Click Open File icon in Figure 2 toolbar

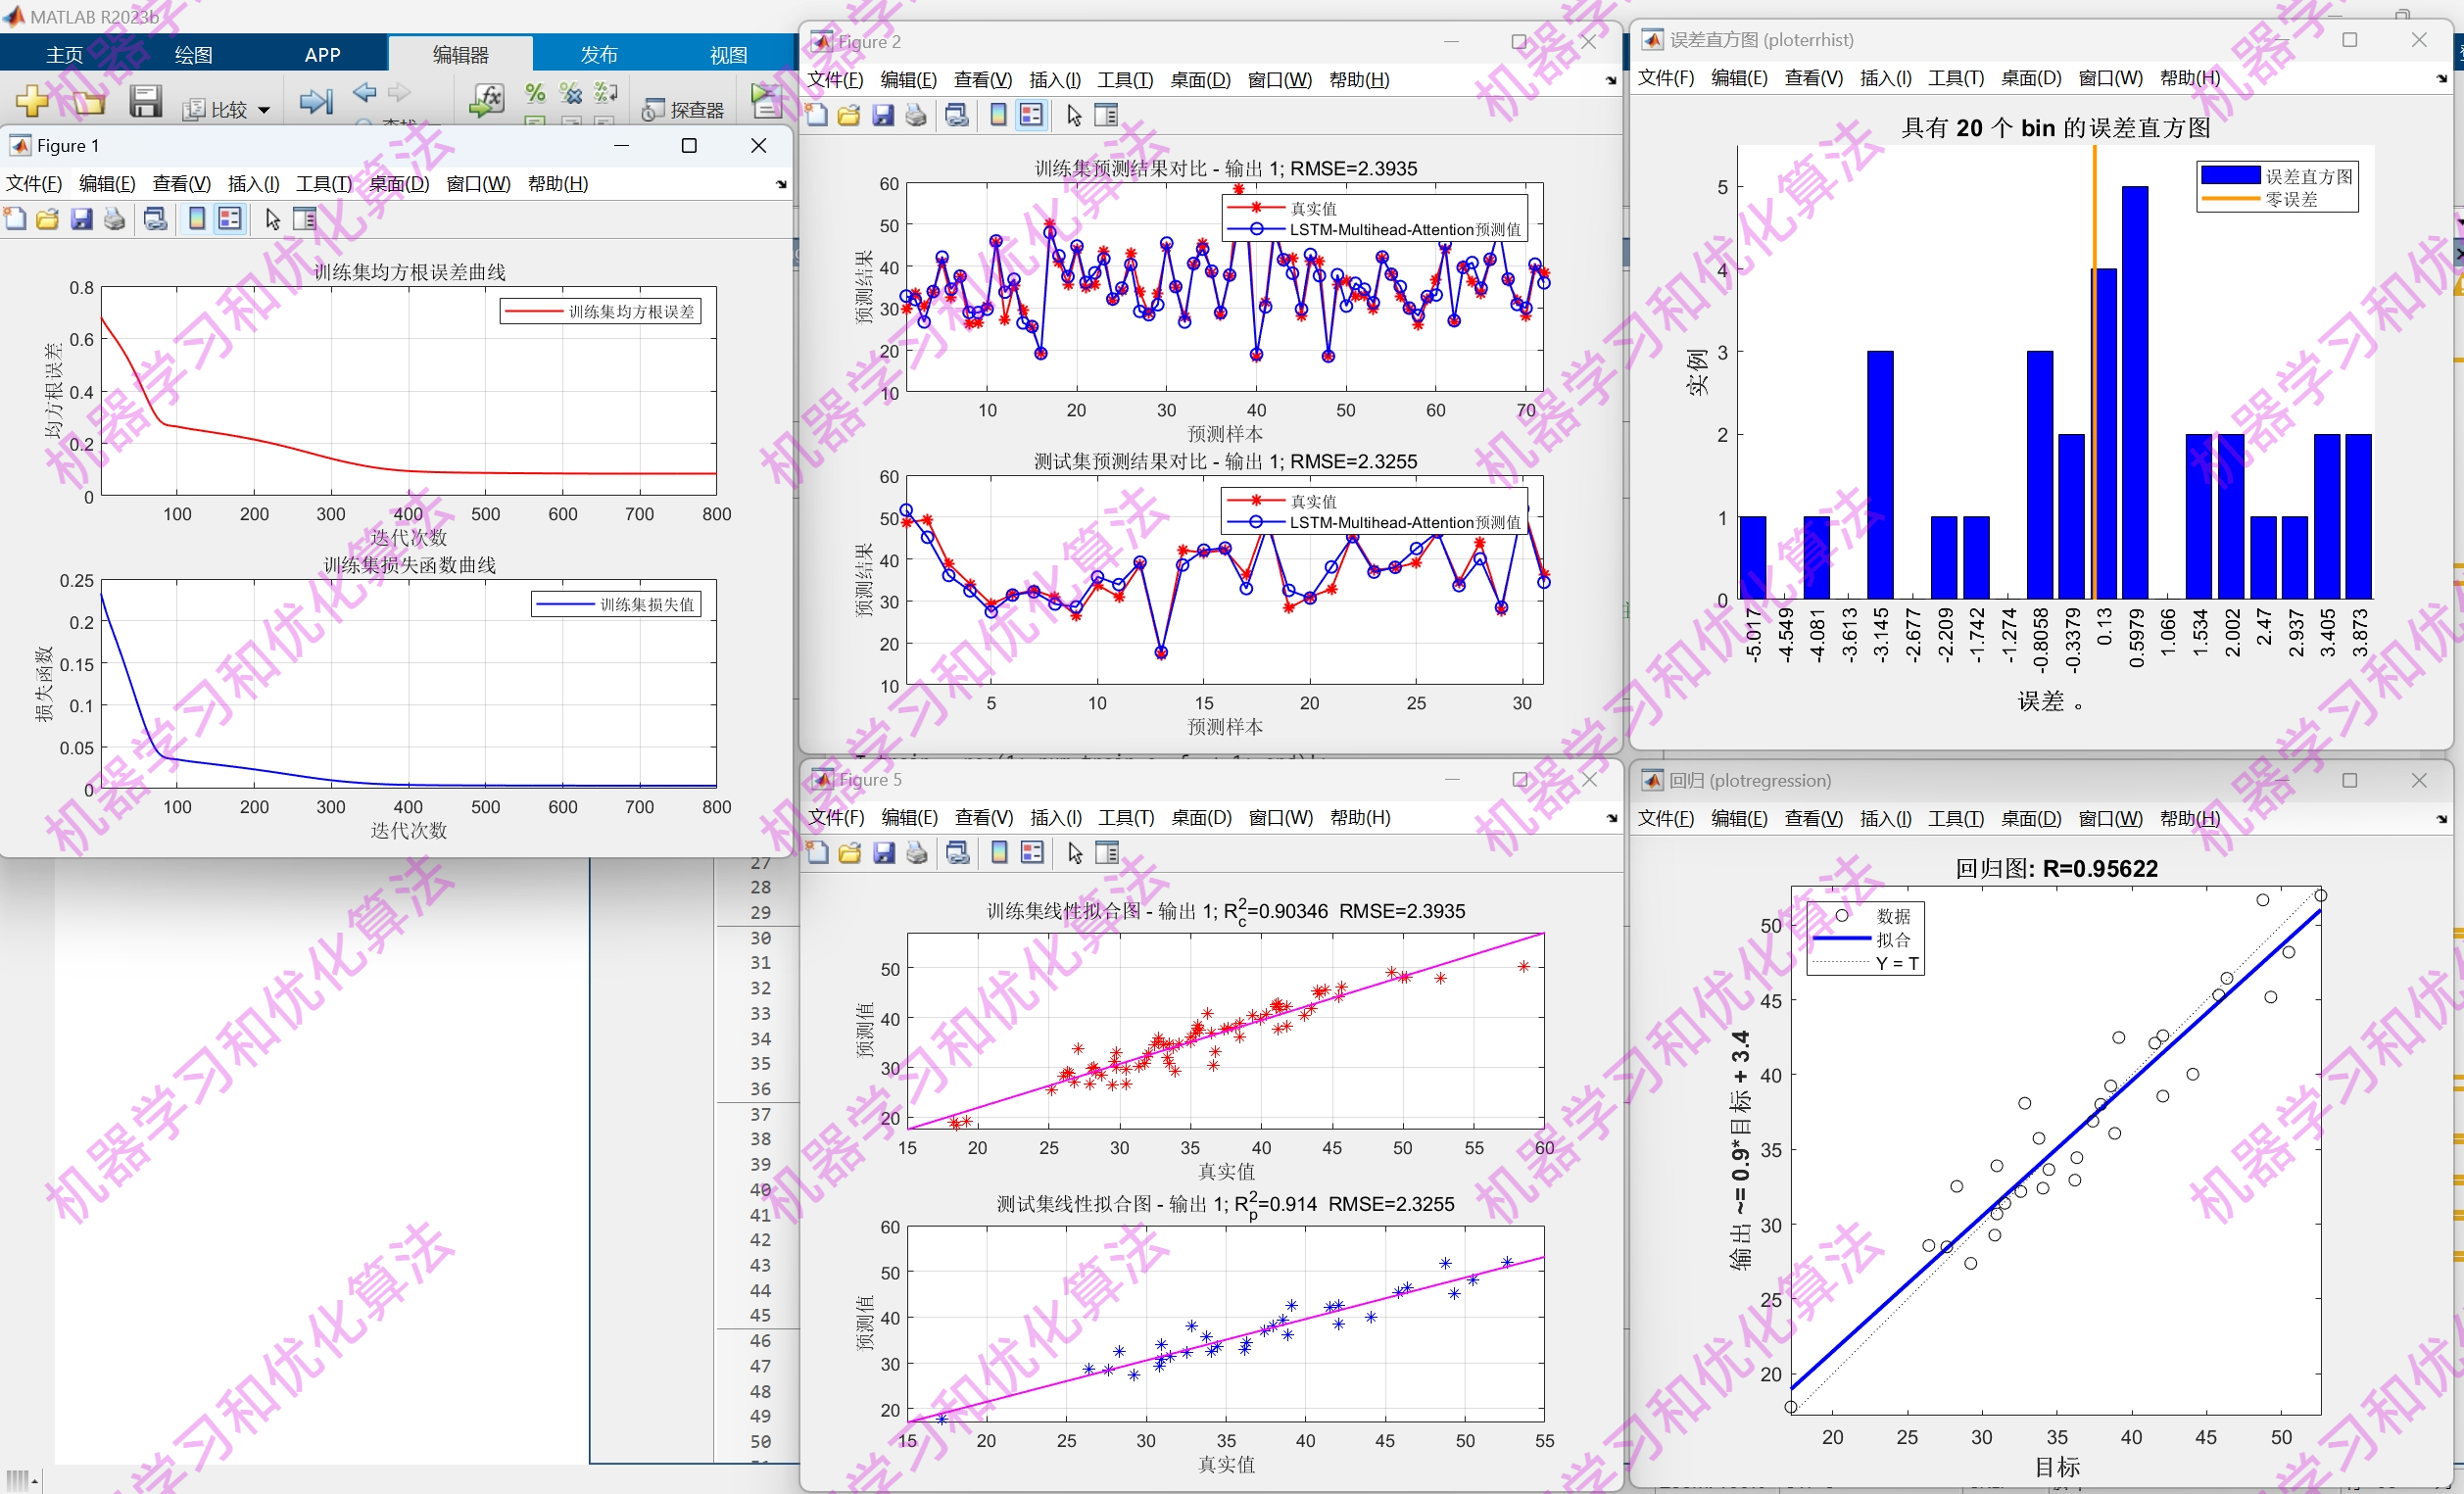[x=849, y=116]
